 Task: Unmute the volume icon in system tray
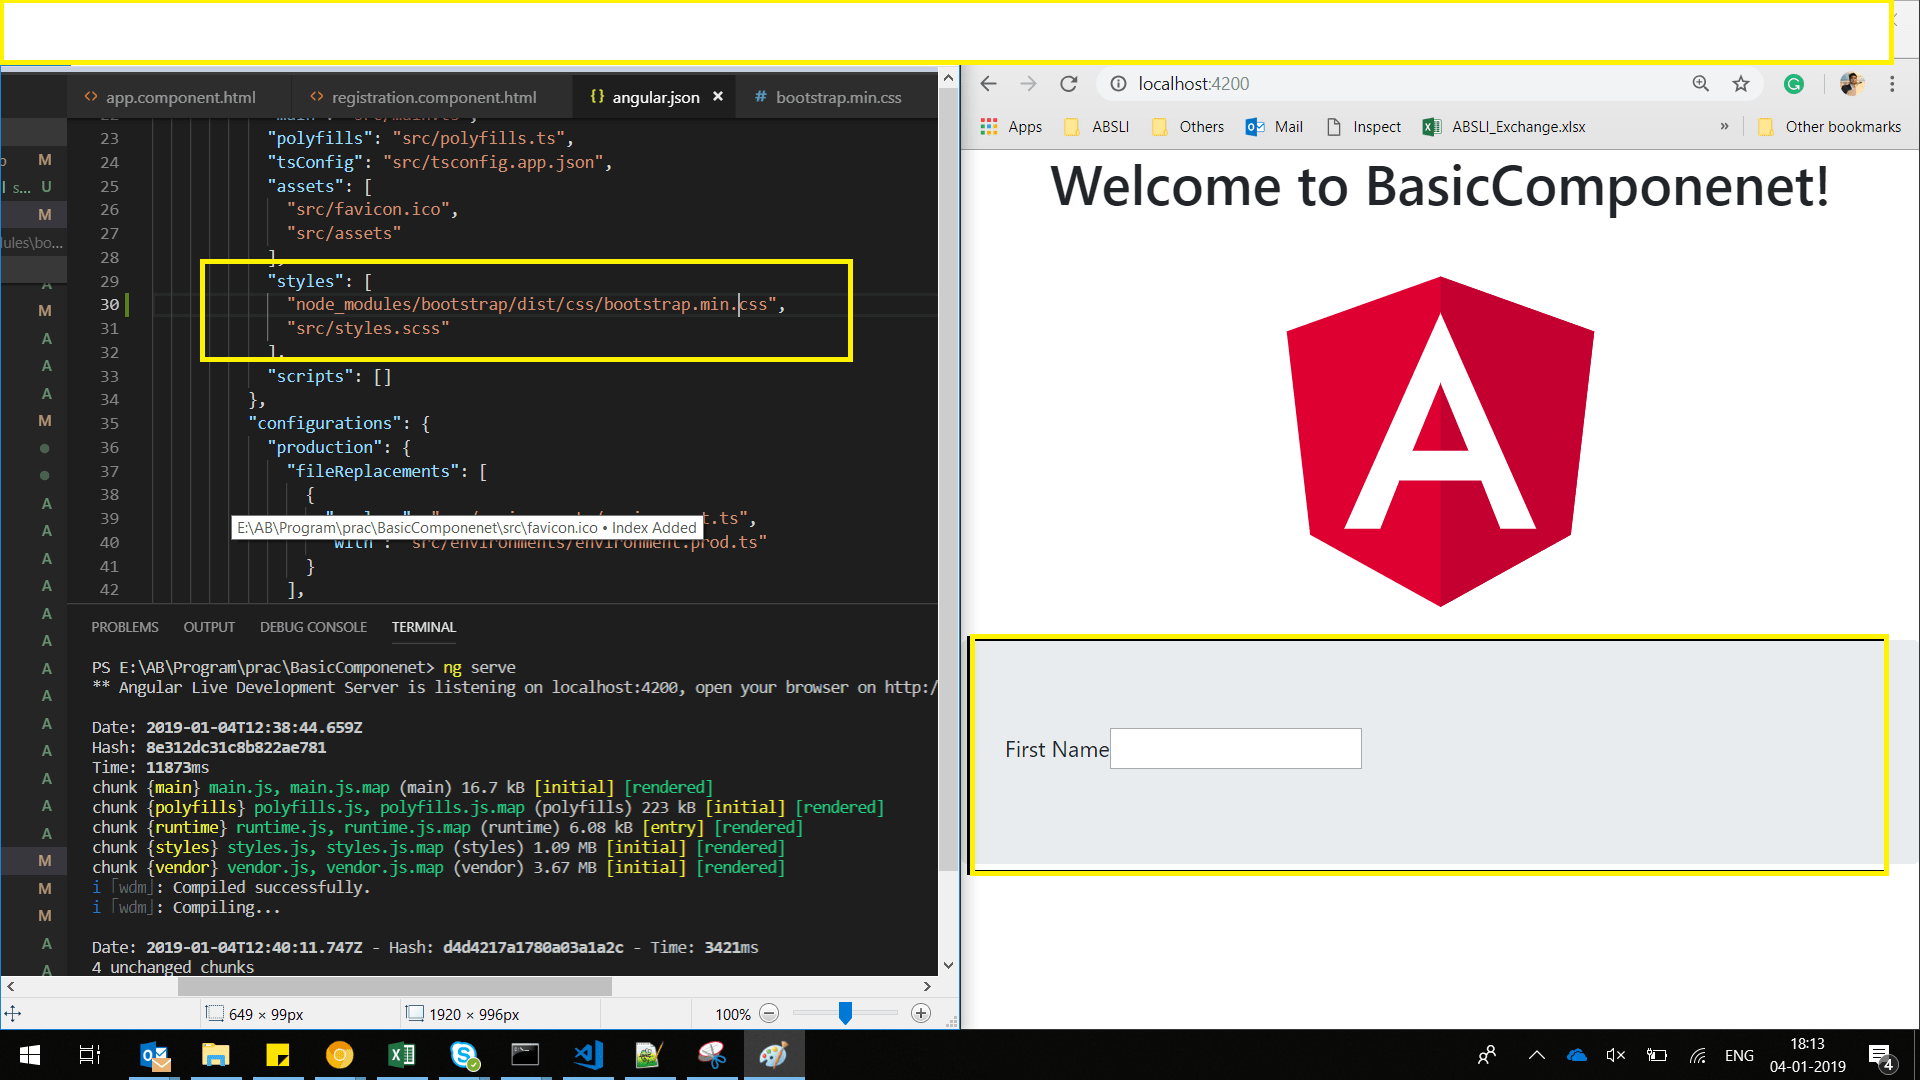pos(1616,1055)
